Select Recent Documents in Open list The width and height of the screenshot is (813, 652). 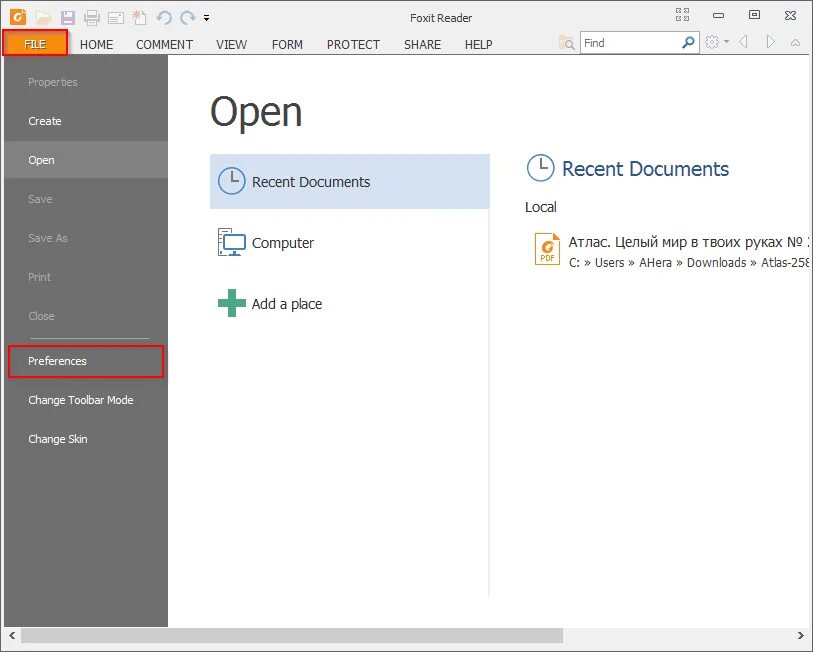[349, 182]
